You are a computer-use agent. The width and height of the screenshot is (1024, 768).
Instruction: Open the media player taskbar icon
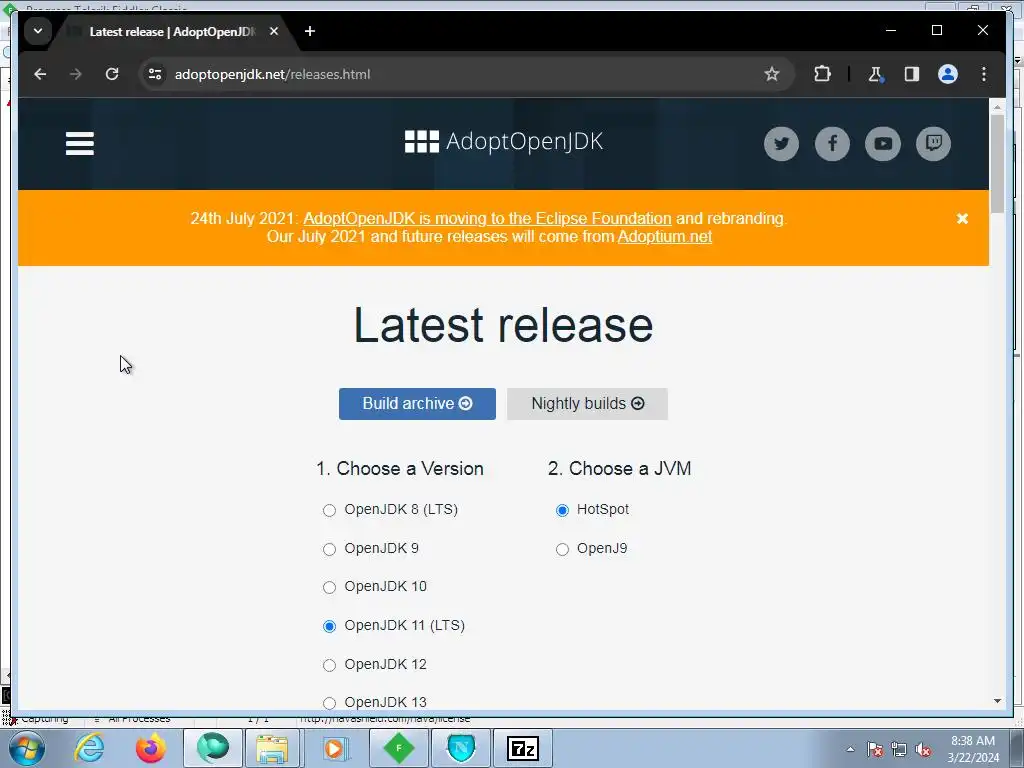click(335, 748)
